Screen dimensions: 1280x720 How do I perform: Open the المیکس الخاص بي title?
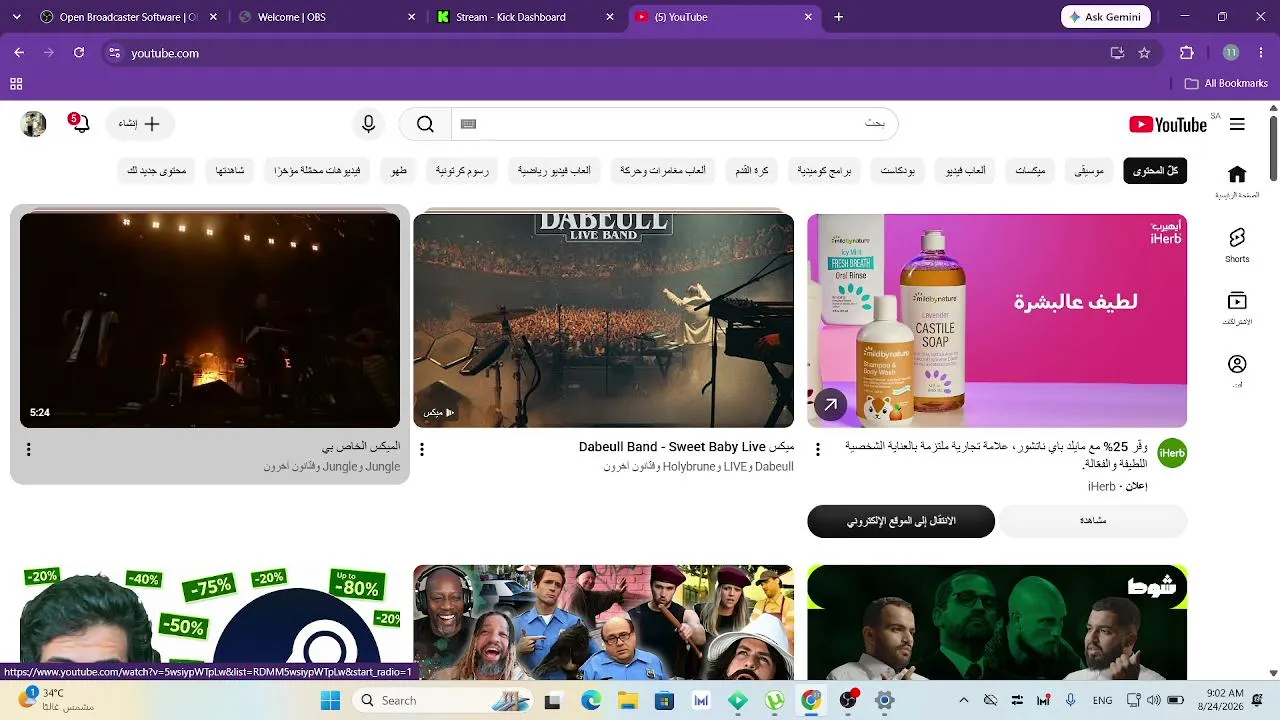point(361,447)
